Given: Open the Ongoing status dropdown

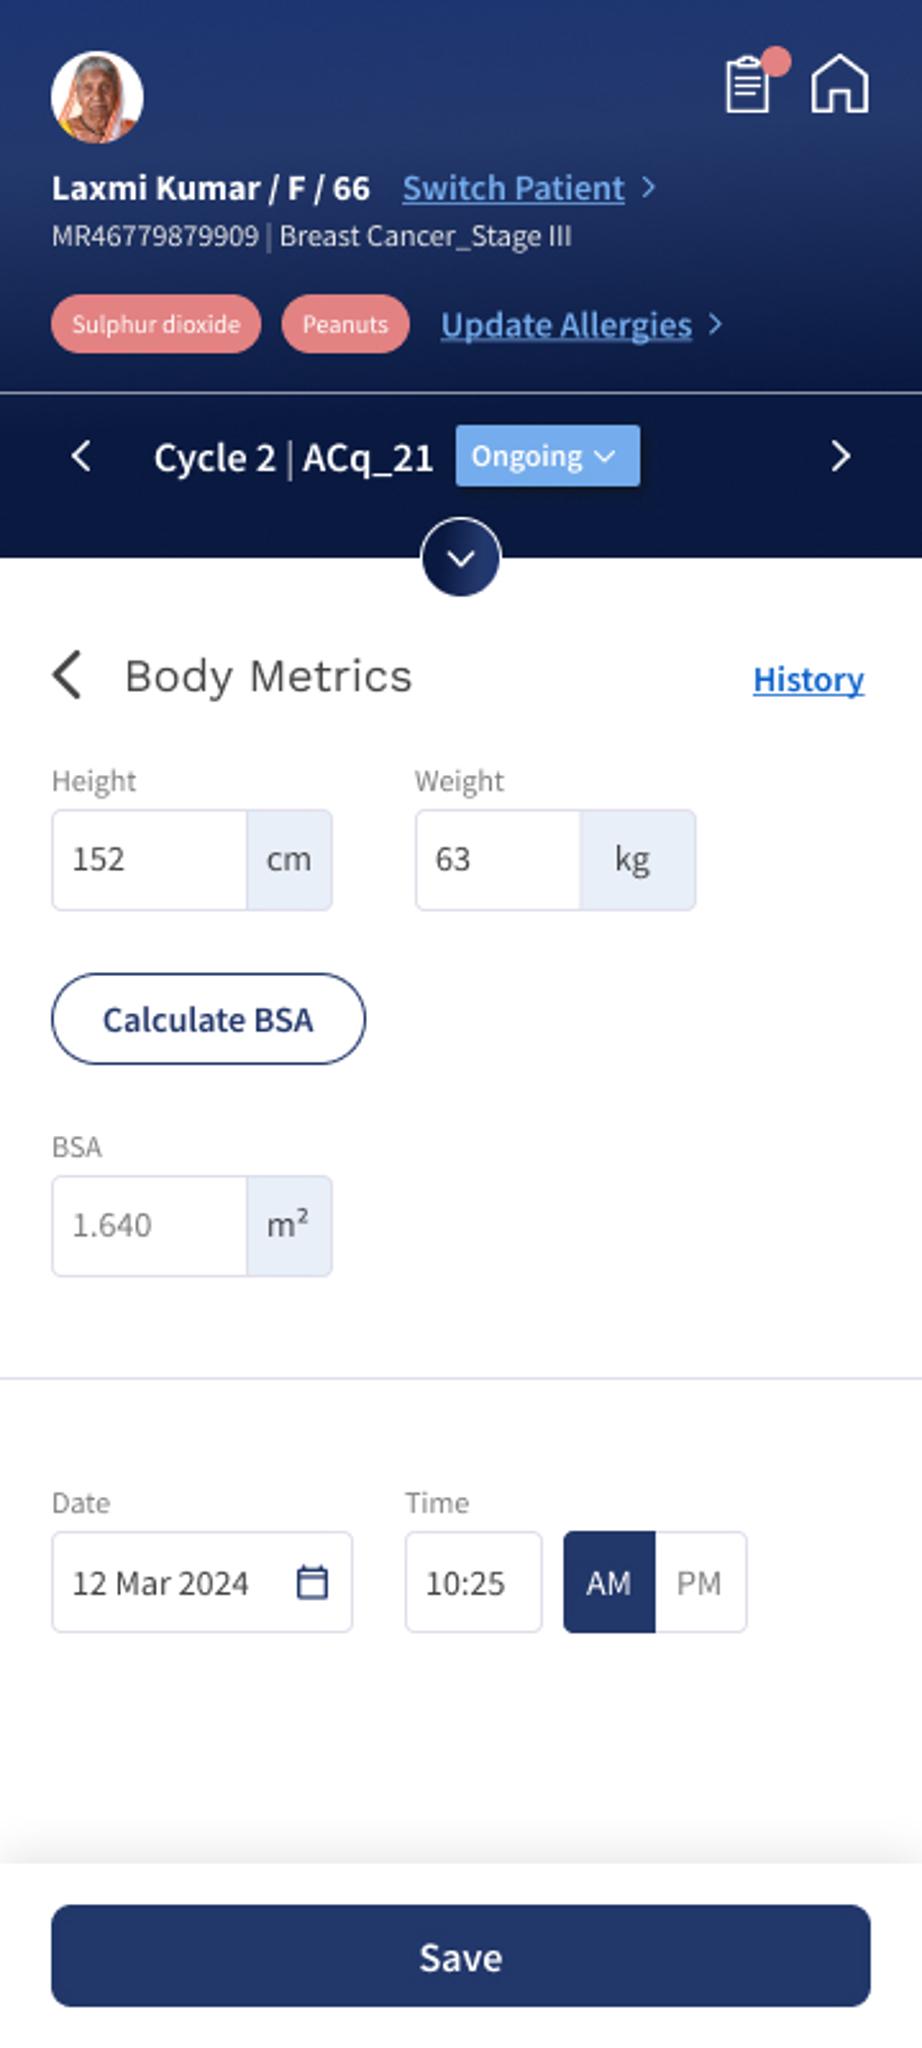Looking at the screenshot, I should point(548,455).
